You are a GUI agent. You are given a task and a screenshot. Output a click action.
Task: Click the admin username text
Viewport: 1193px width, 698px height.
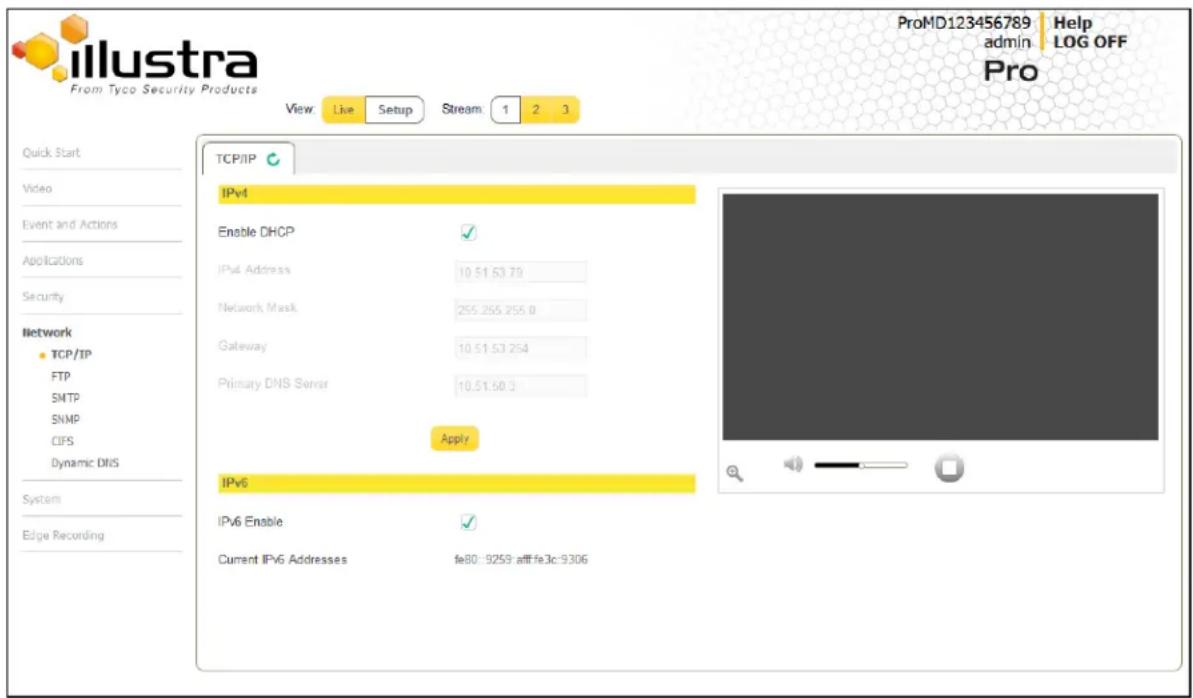pyautogui.click(x=1007, y=42)
